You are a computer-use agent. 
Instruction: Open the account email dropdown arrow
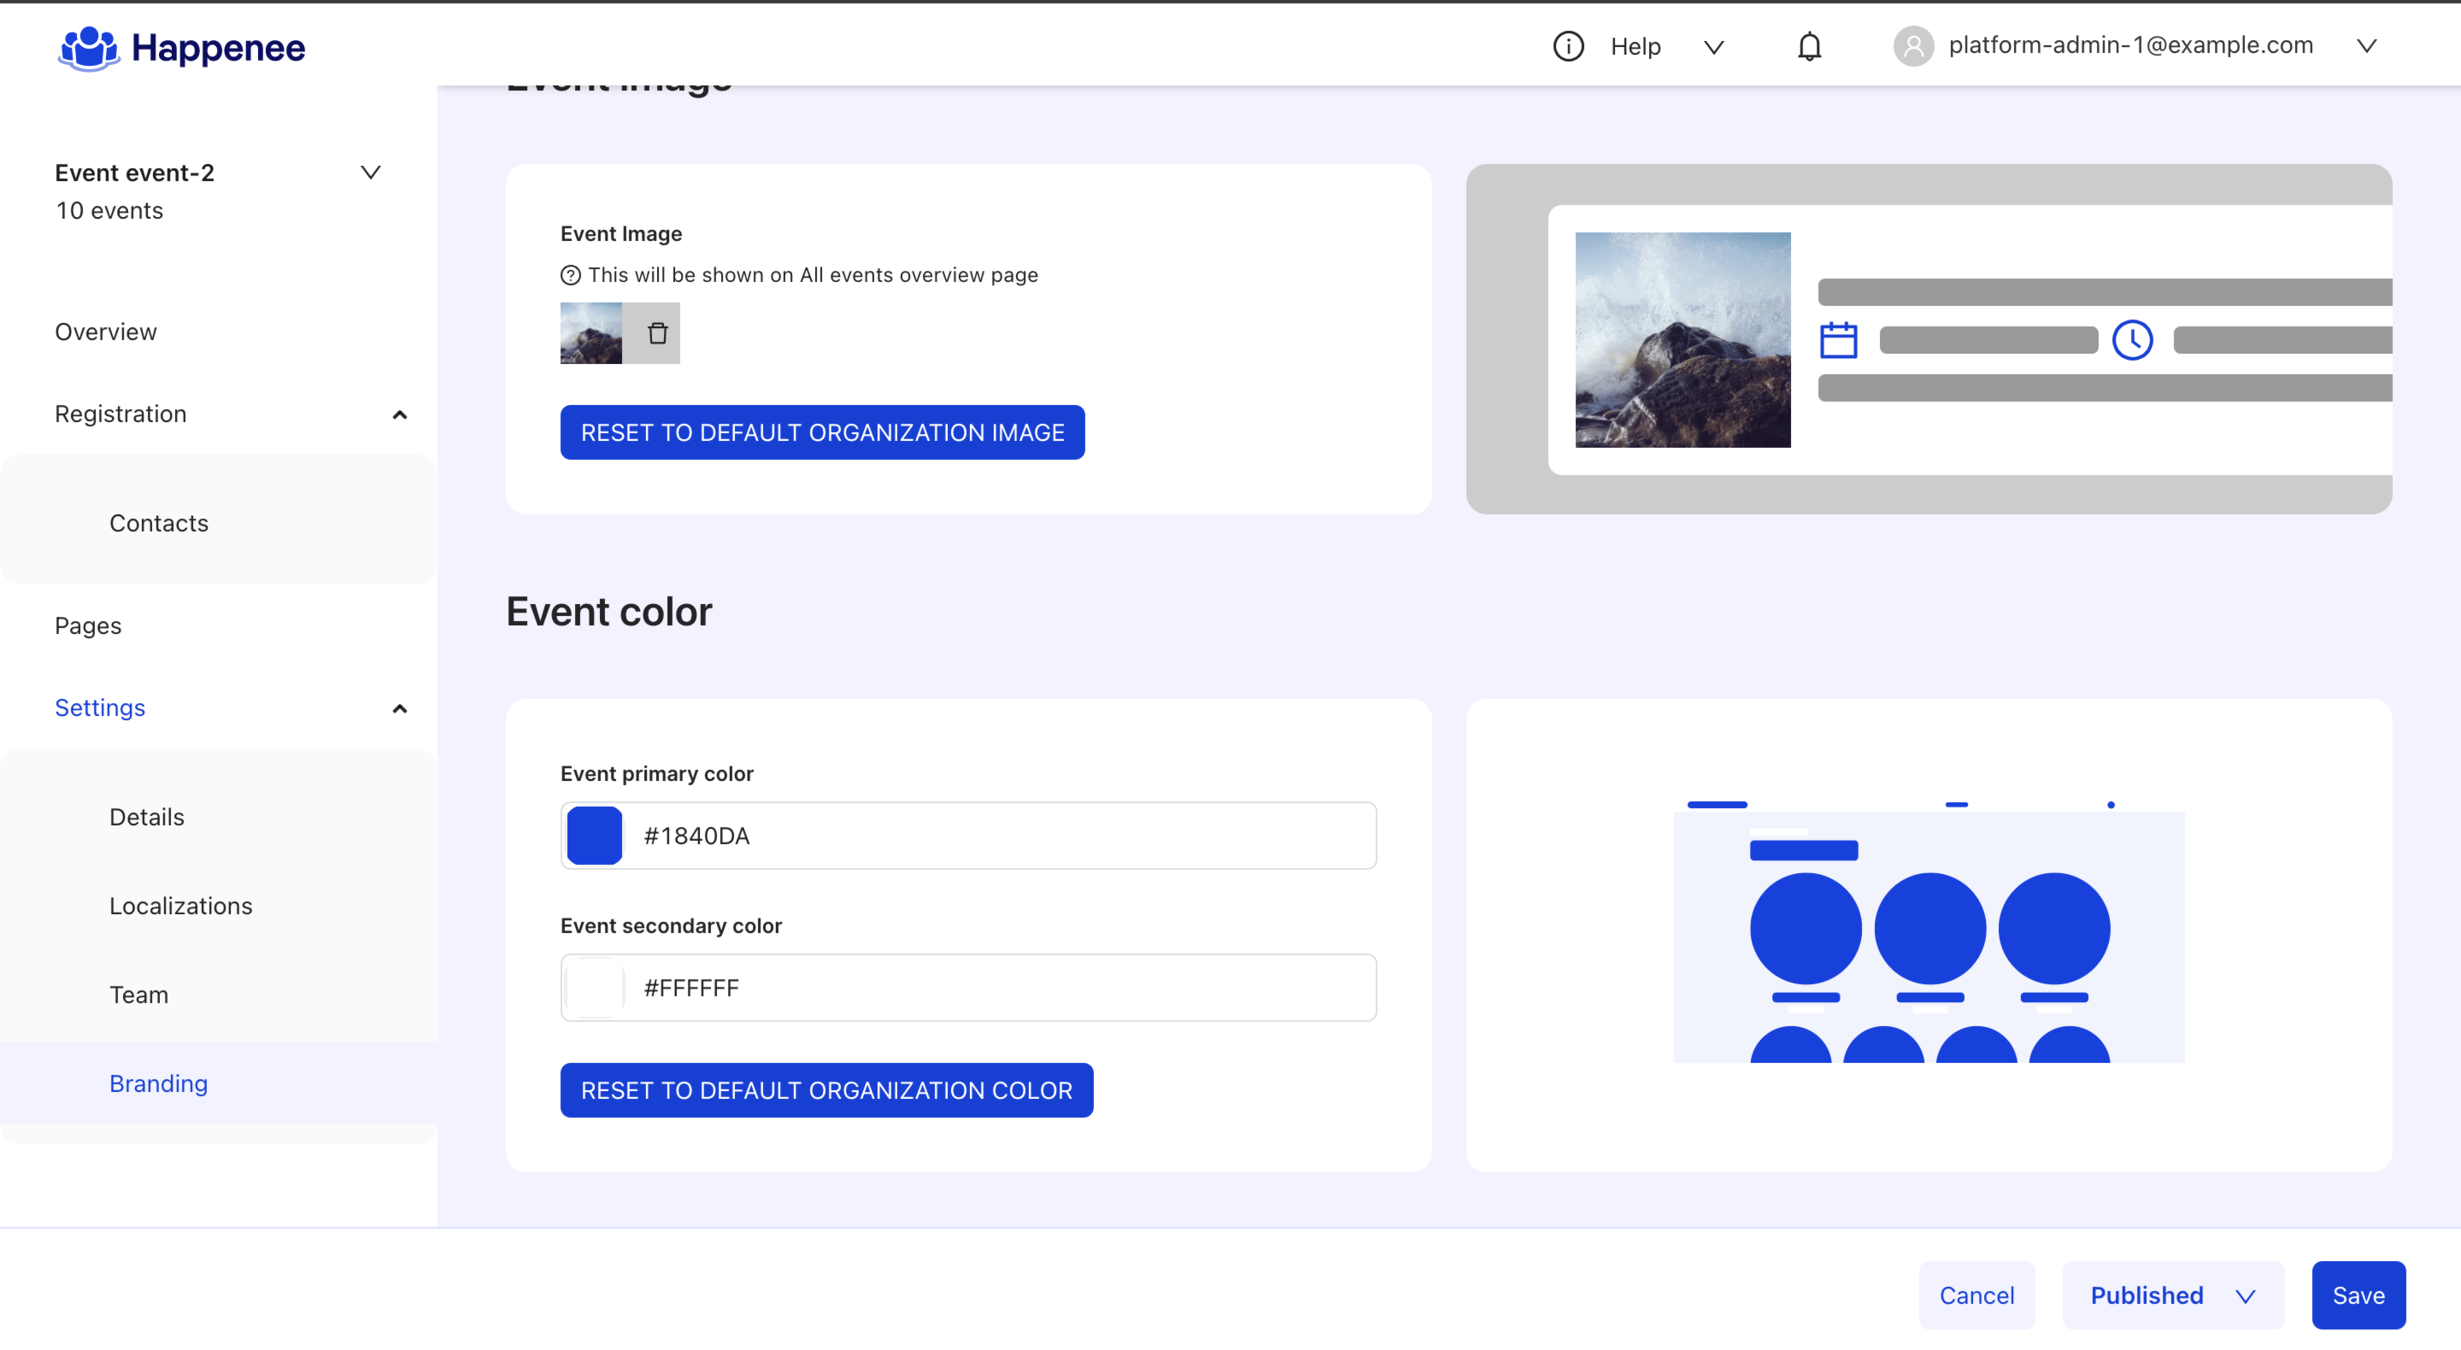click(x=2366, y=46)
